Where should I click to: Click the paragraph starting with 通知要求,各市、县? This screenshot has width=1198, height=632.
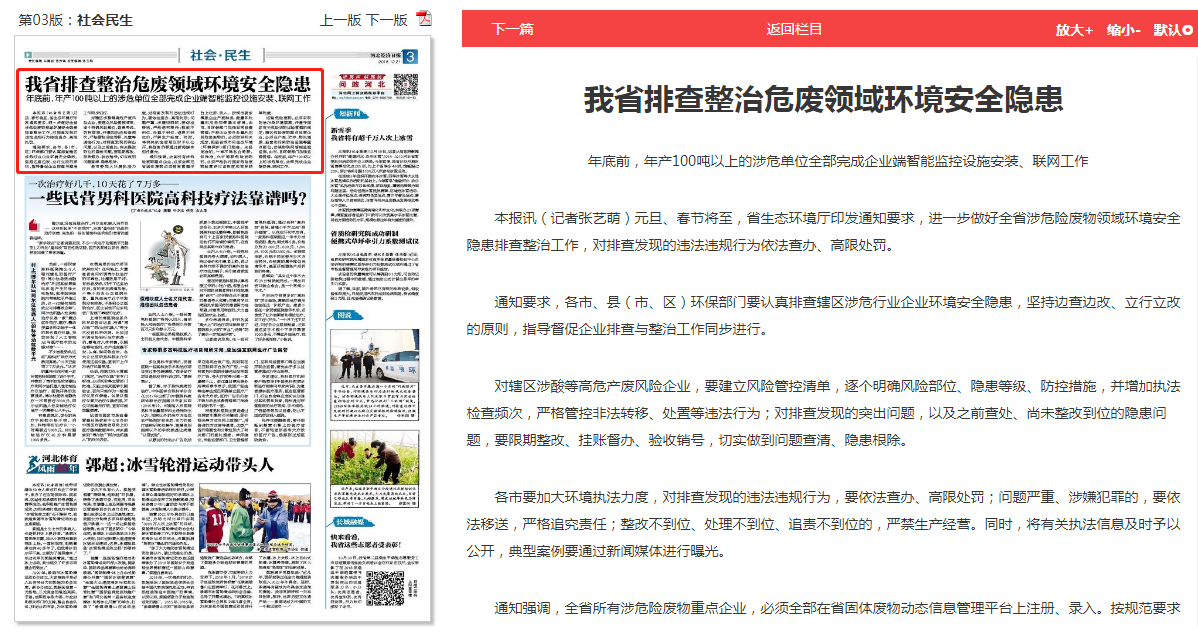click(824, 316)
